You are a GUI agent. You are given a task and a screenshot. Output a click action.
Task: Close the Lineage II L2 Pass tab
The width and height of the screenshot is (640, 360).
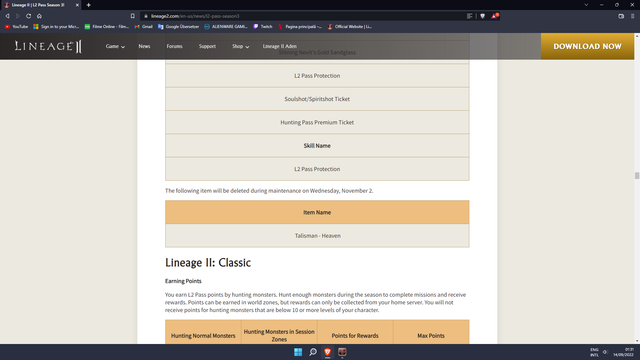77,5
